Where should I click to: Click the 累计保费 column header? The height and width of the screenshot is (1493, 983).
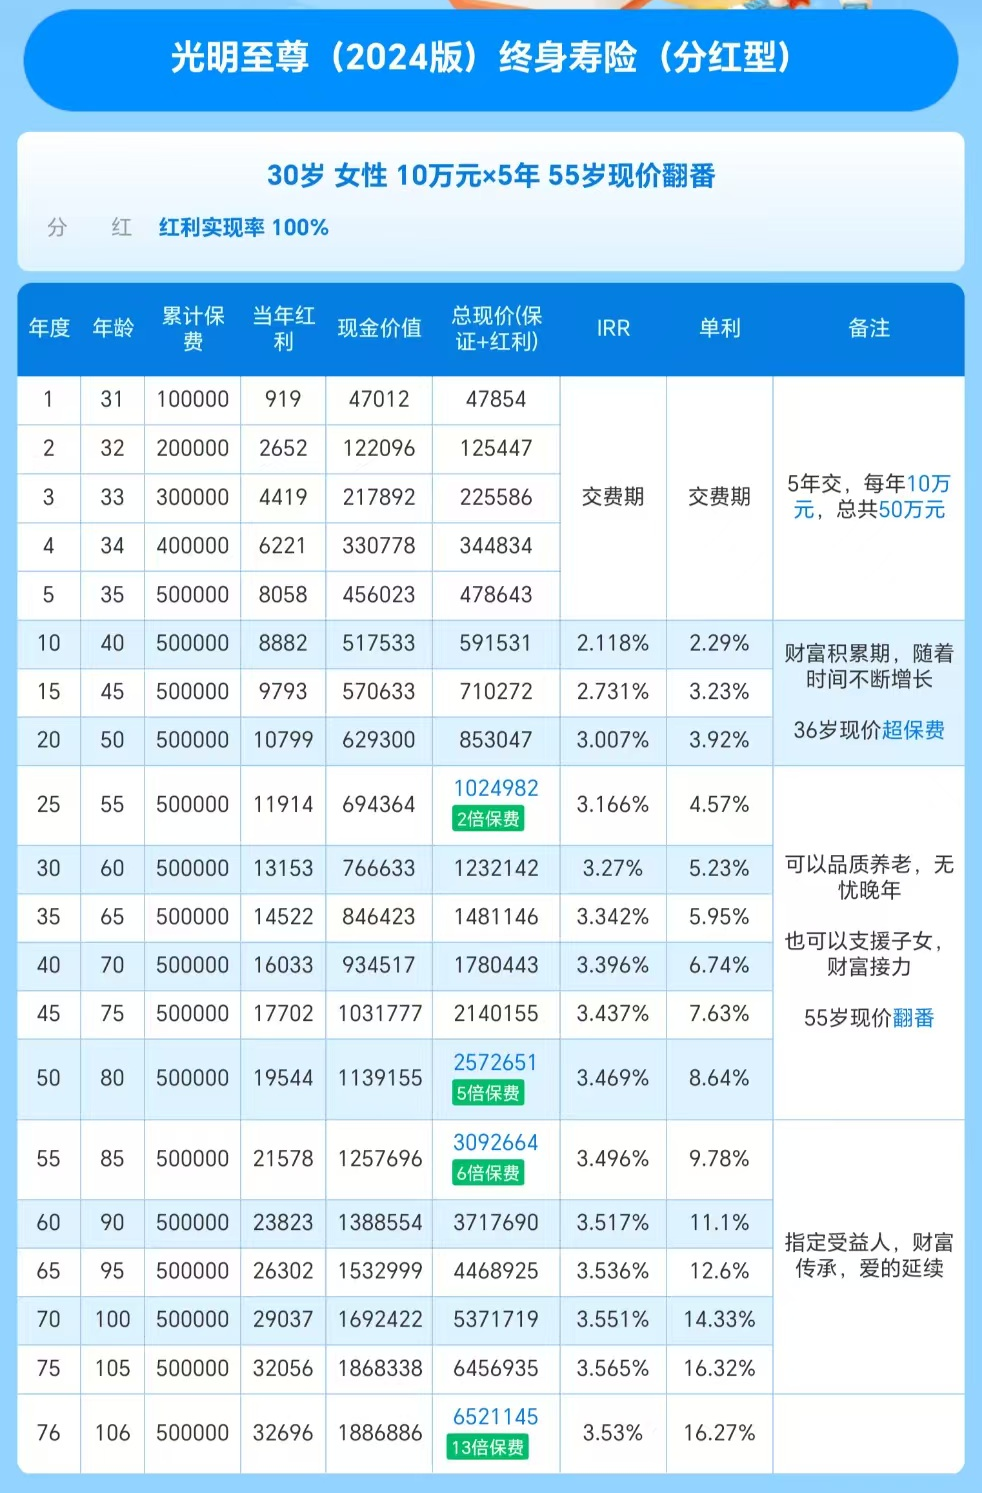191,329
